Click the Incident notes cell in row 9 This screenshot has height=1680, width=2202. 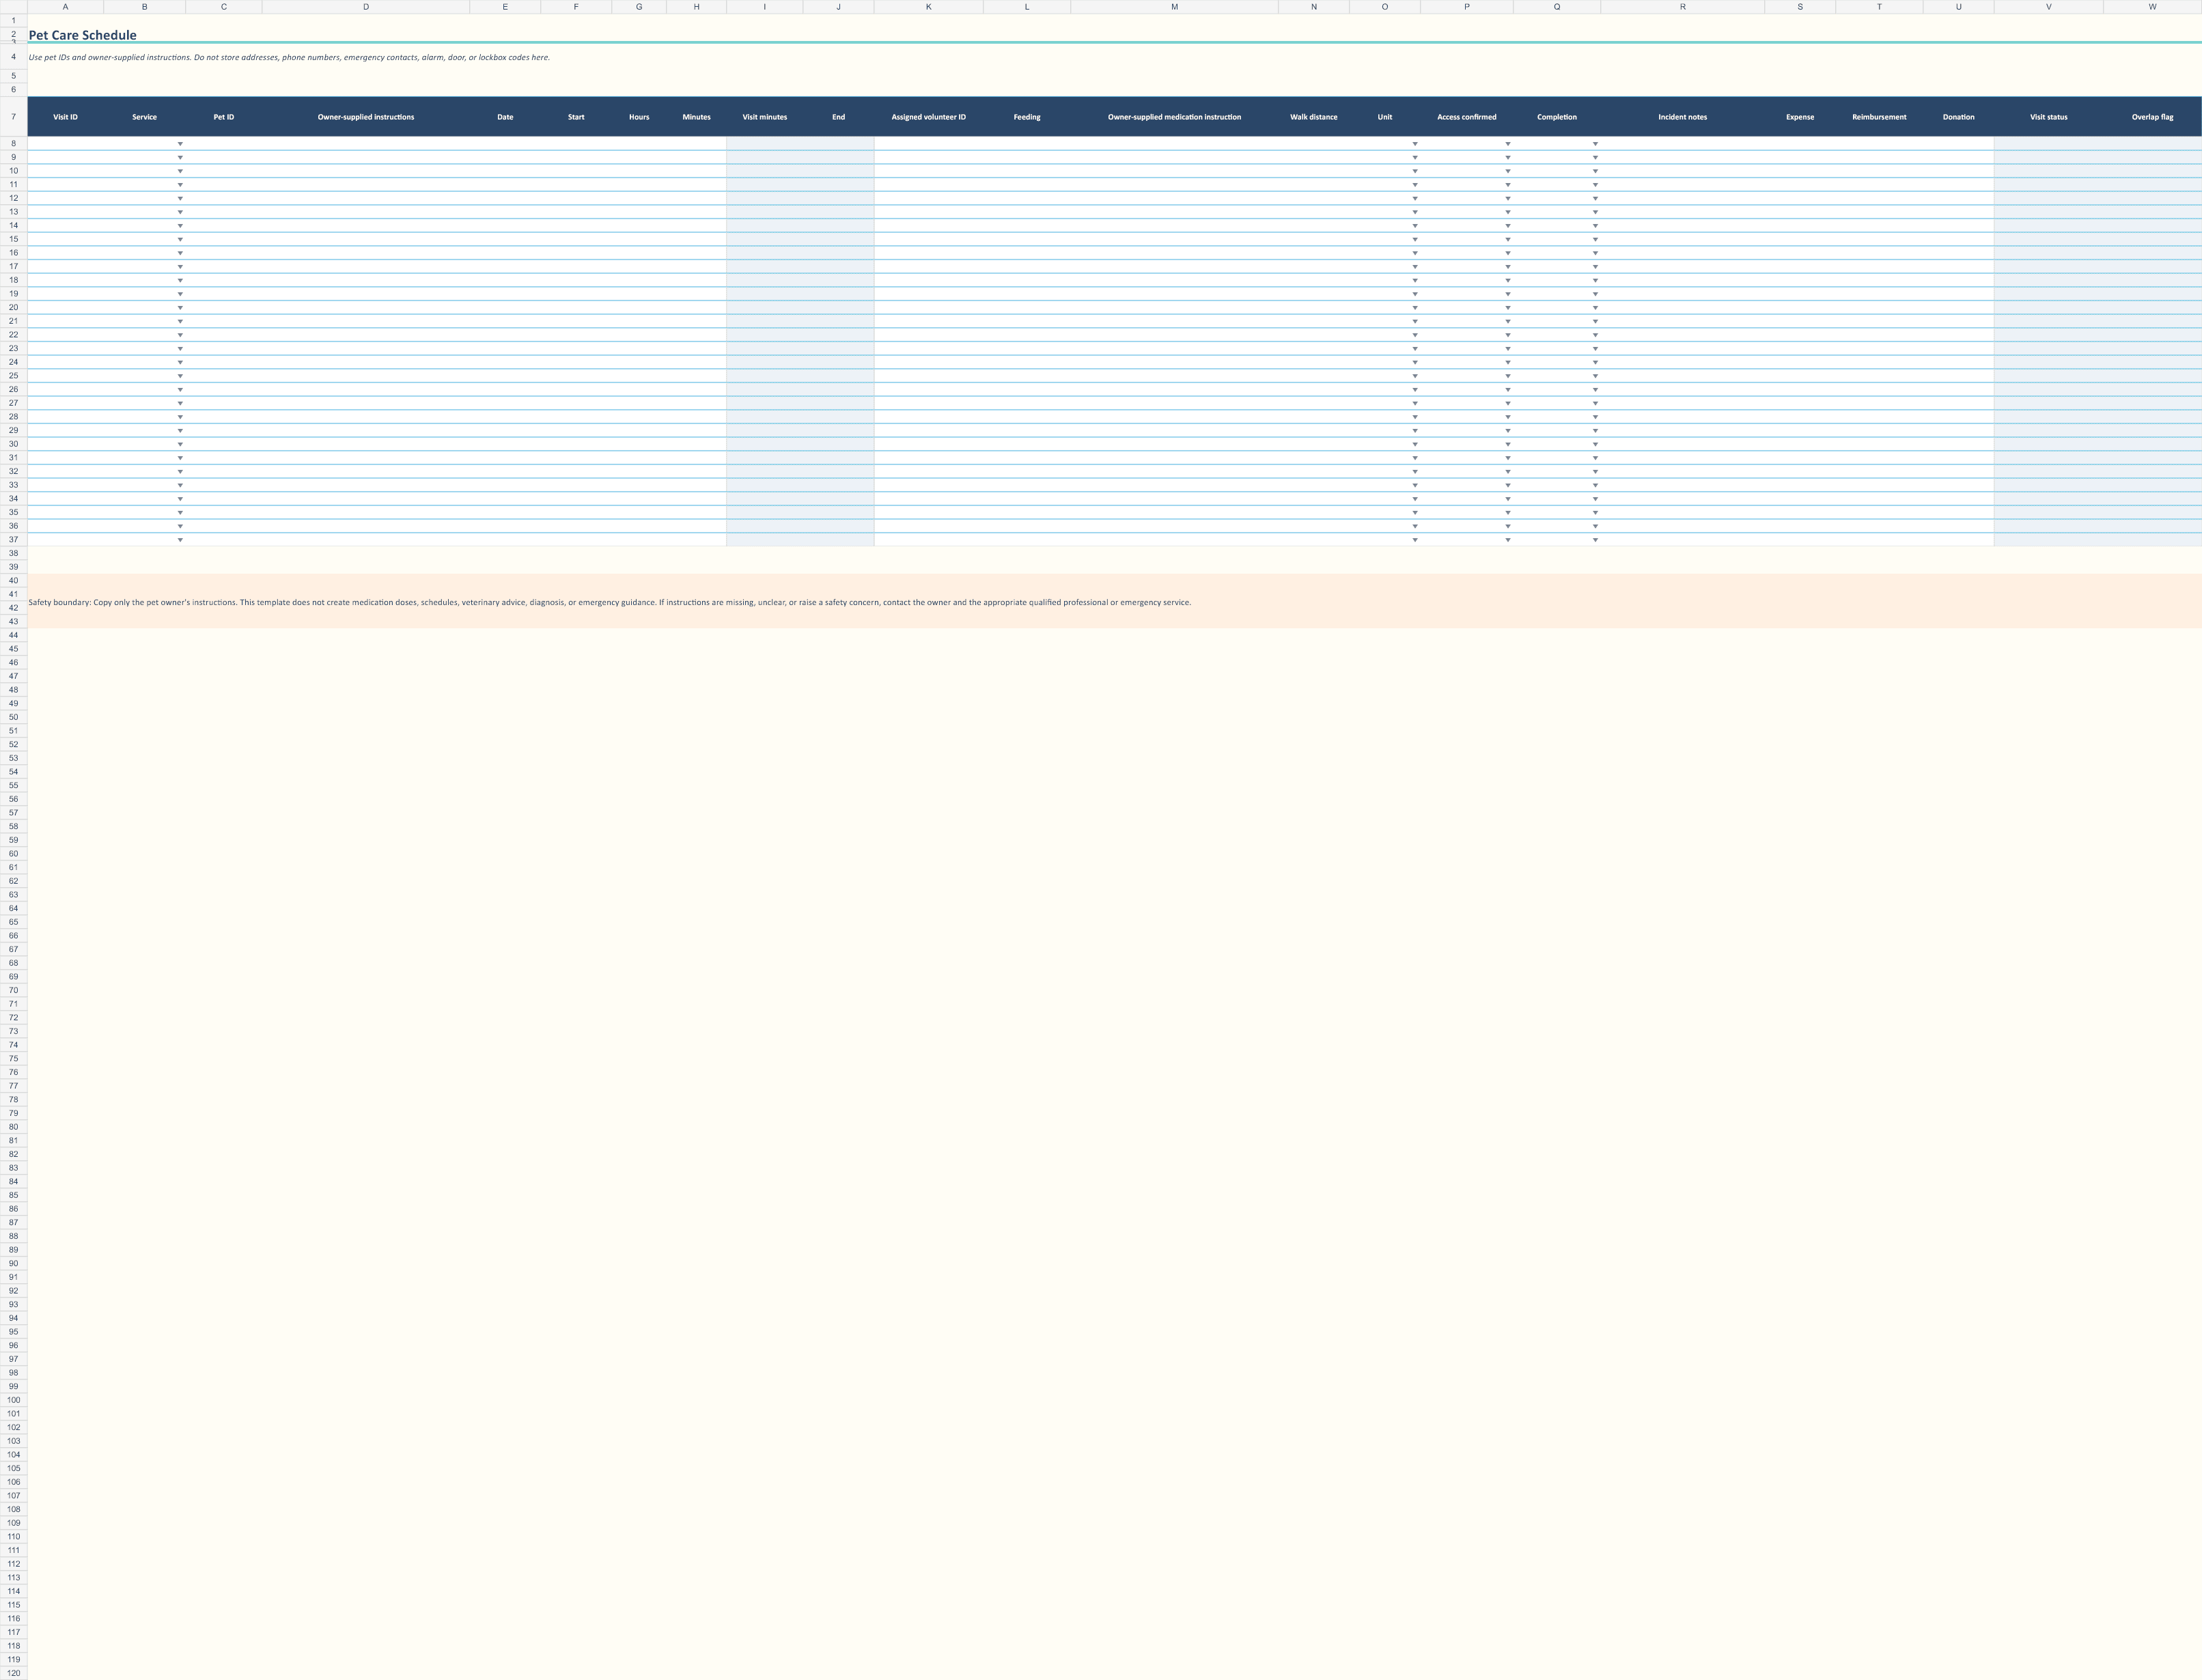[x=1682, y=157]
